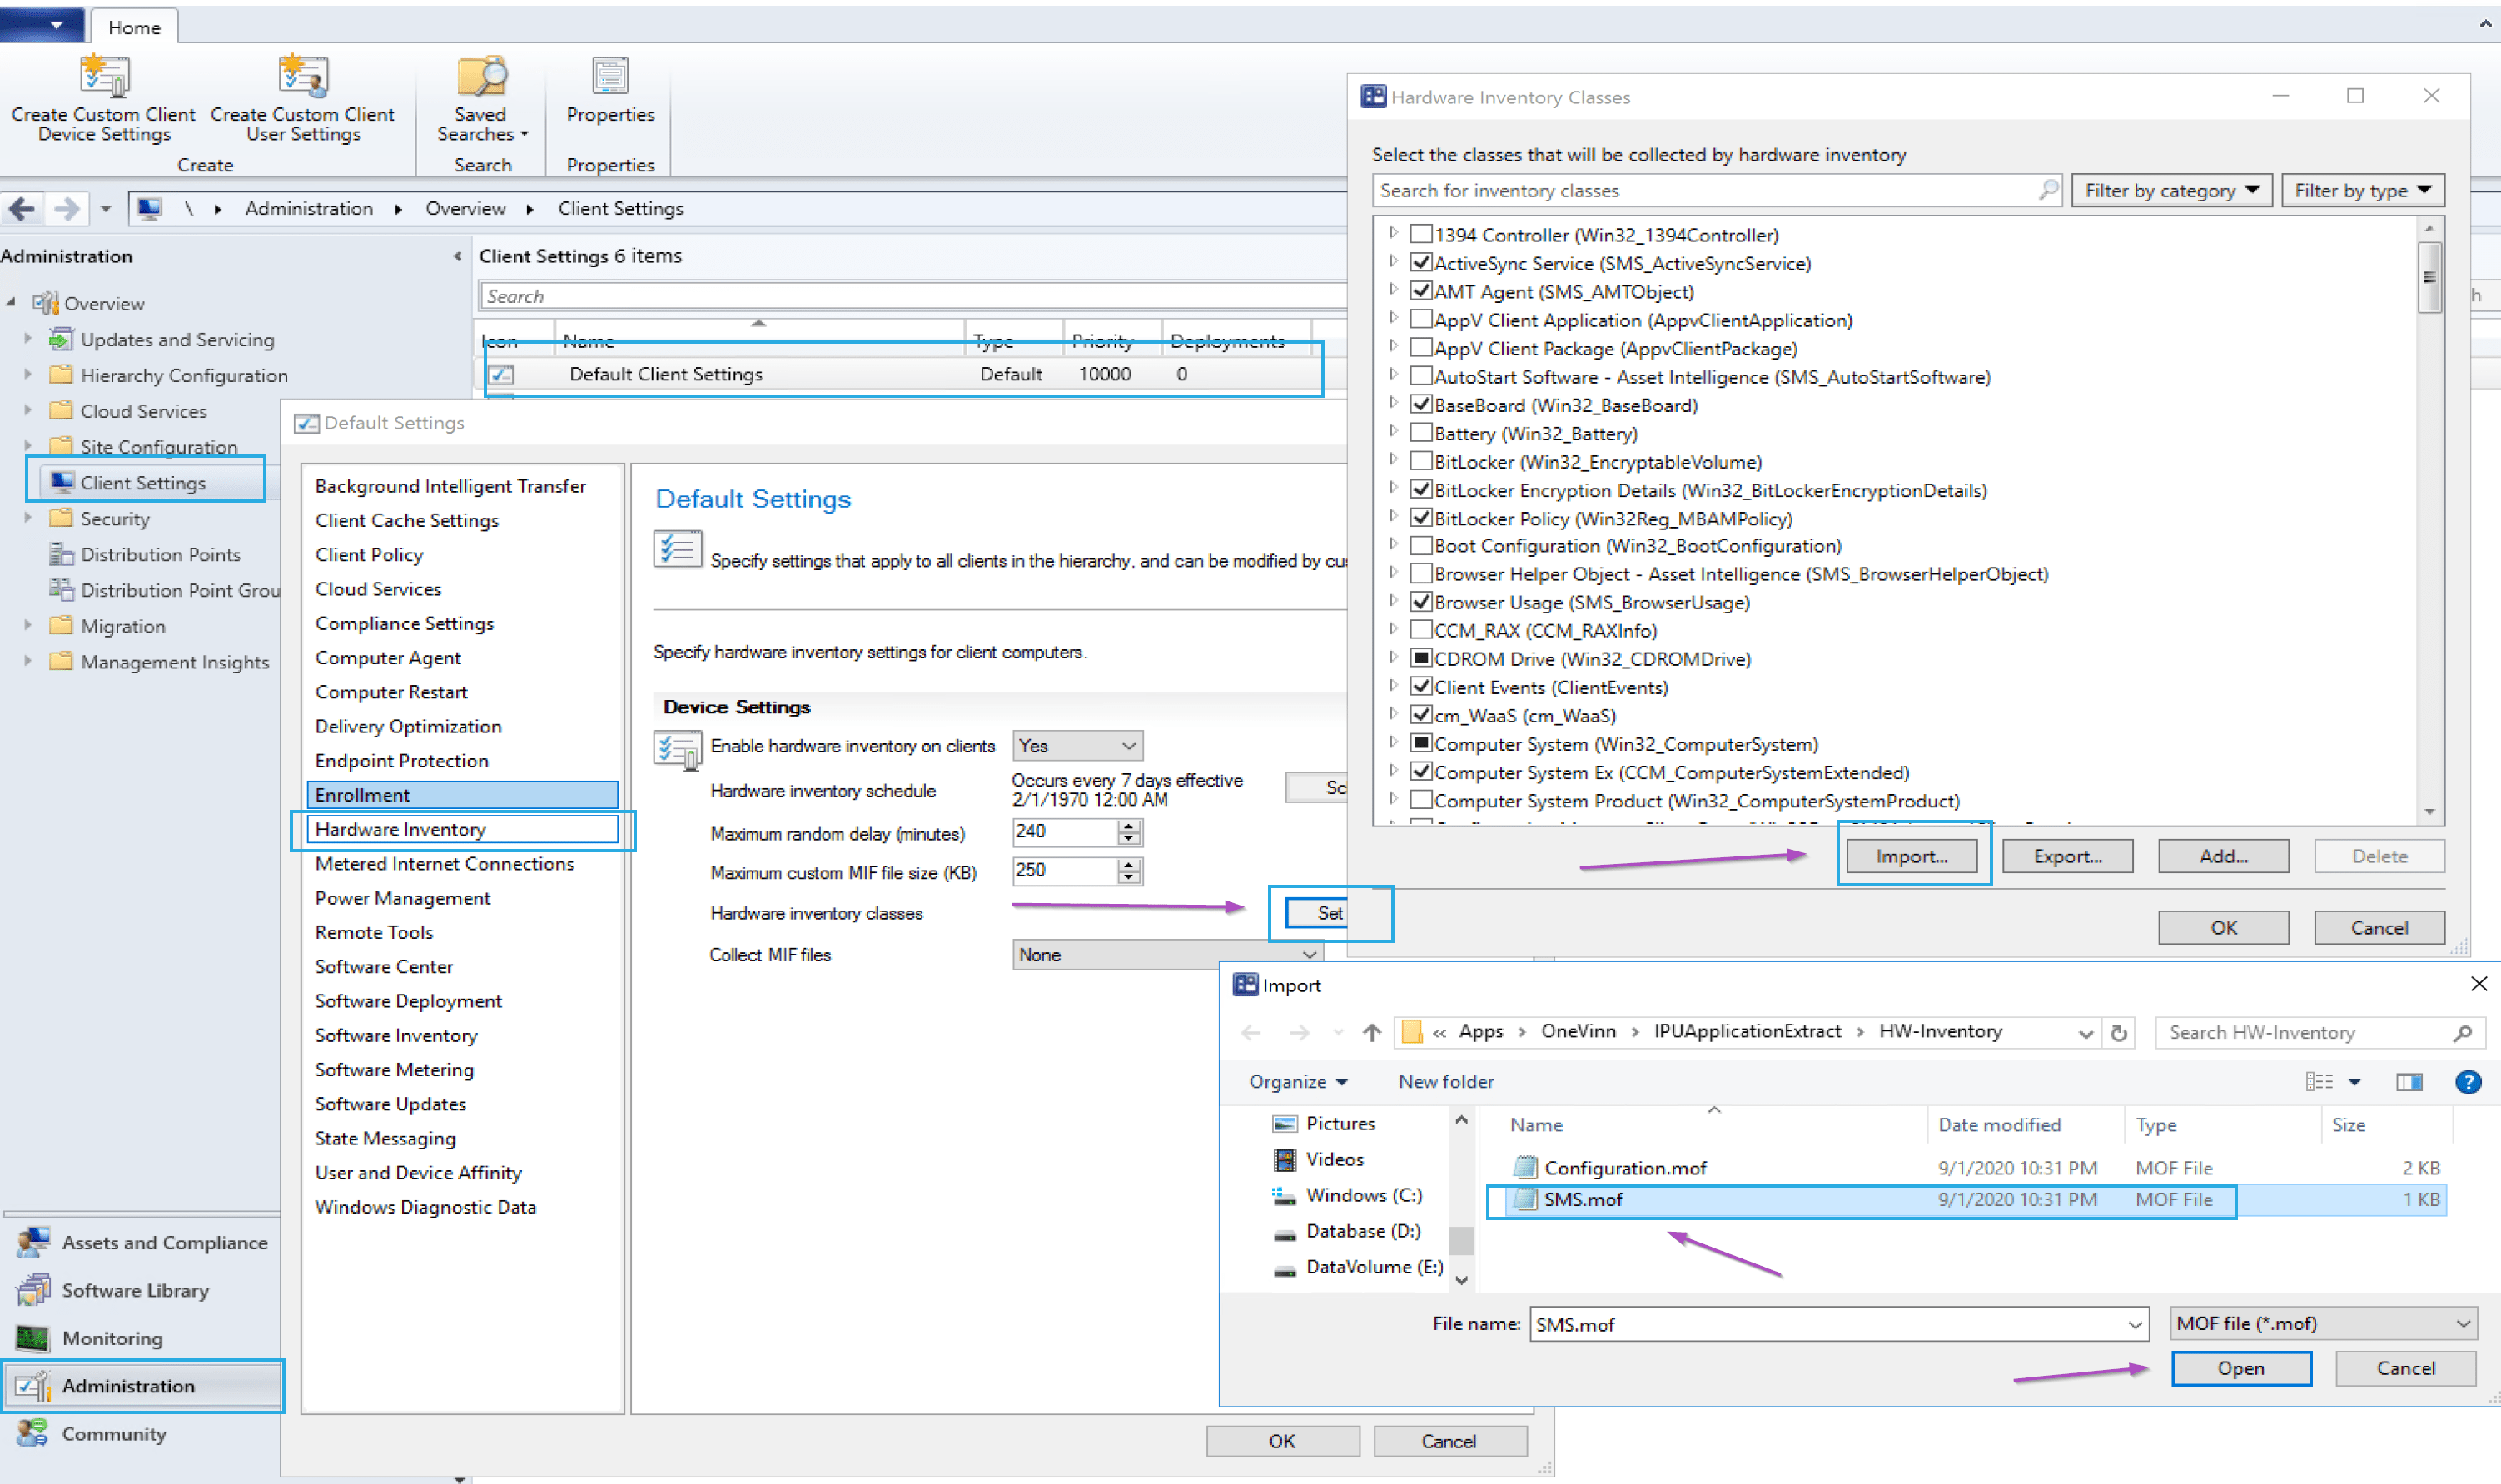Open the Software Library workspace
This screenshot has width=2501, height=1484.
[135, 1290]
